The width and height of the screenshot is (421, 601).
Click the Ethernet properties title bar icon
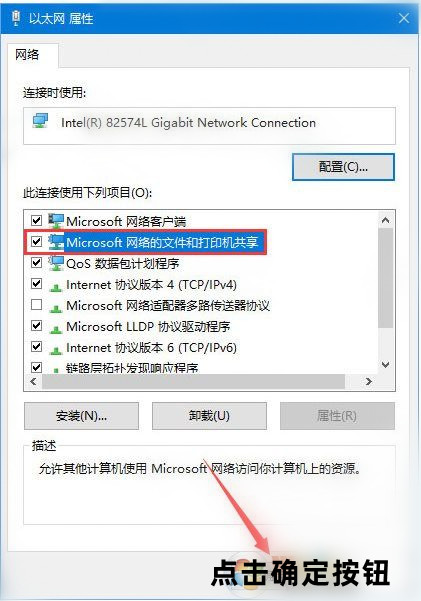[16, 18]
